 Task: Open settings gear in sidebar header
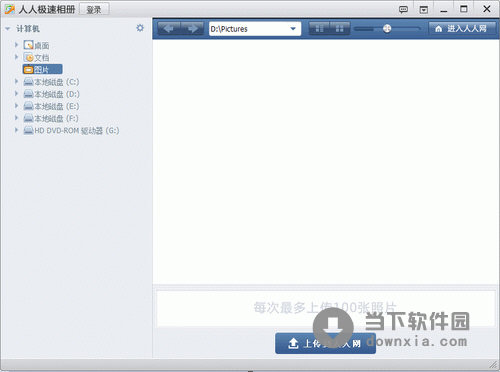[140, 28]
